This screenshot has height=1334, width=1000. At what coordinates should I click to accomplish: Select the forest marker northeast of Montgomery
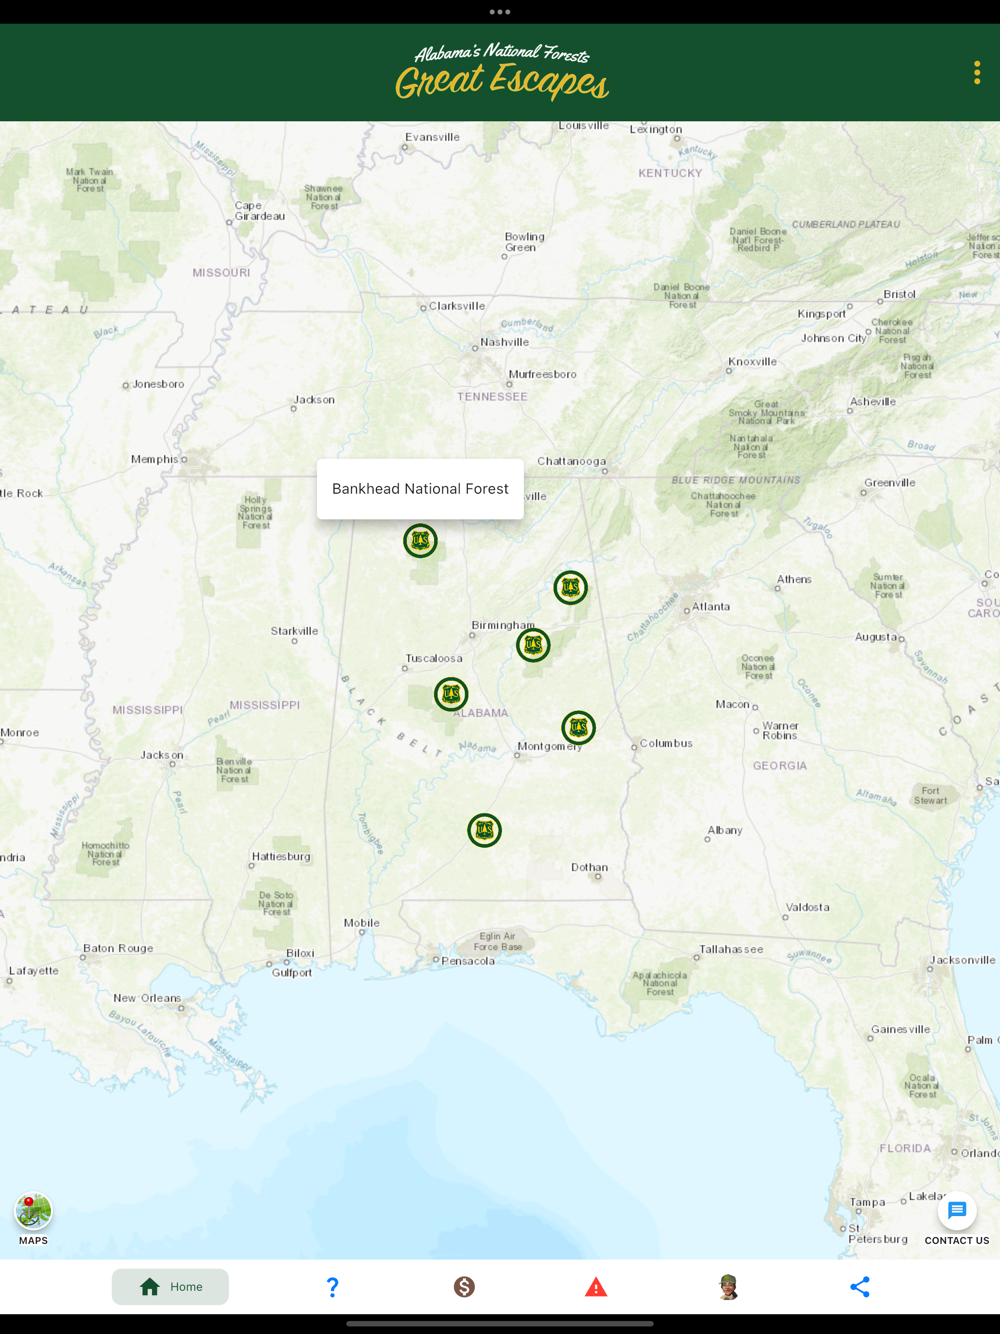pos(578,728)
